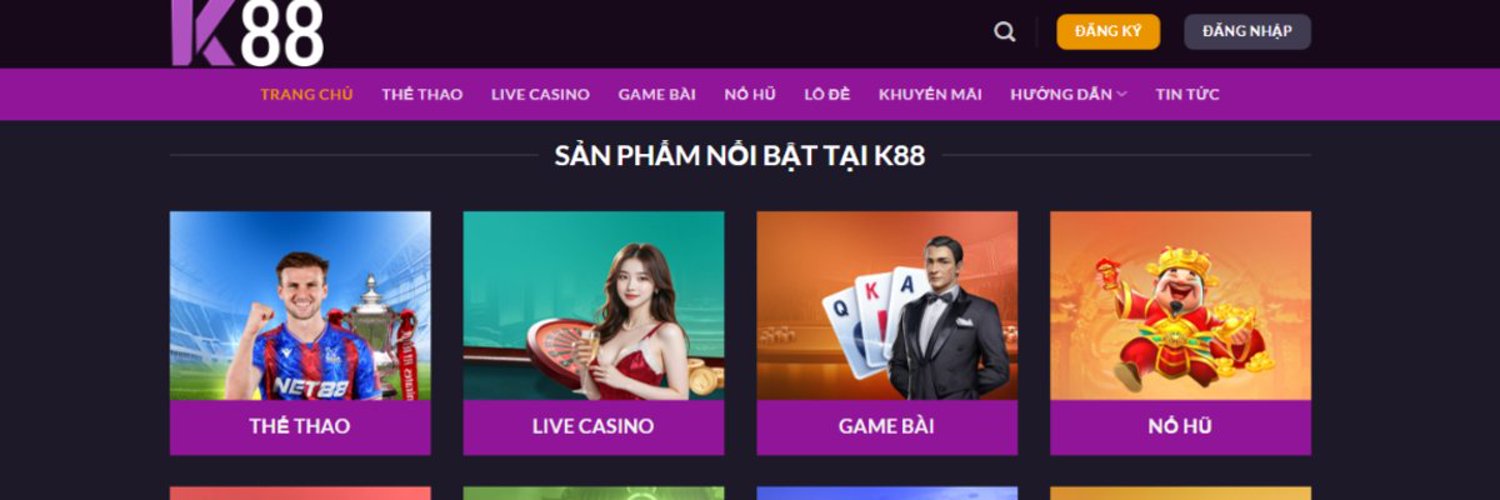Select Trang Chủ in navigation bar
This screenshot has height=500, width=1500.
307,94
